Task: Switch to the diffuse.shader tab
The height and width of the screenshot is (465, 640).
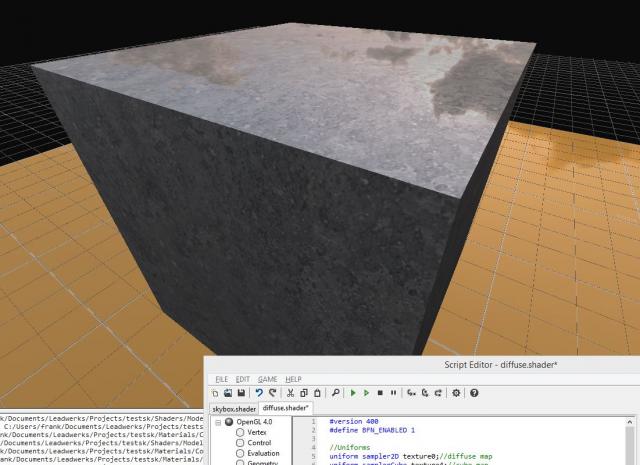Action: pos(286,408)
